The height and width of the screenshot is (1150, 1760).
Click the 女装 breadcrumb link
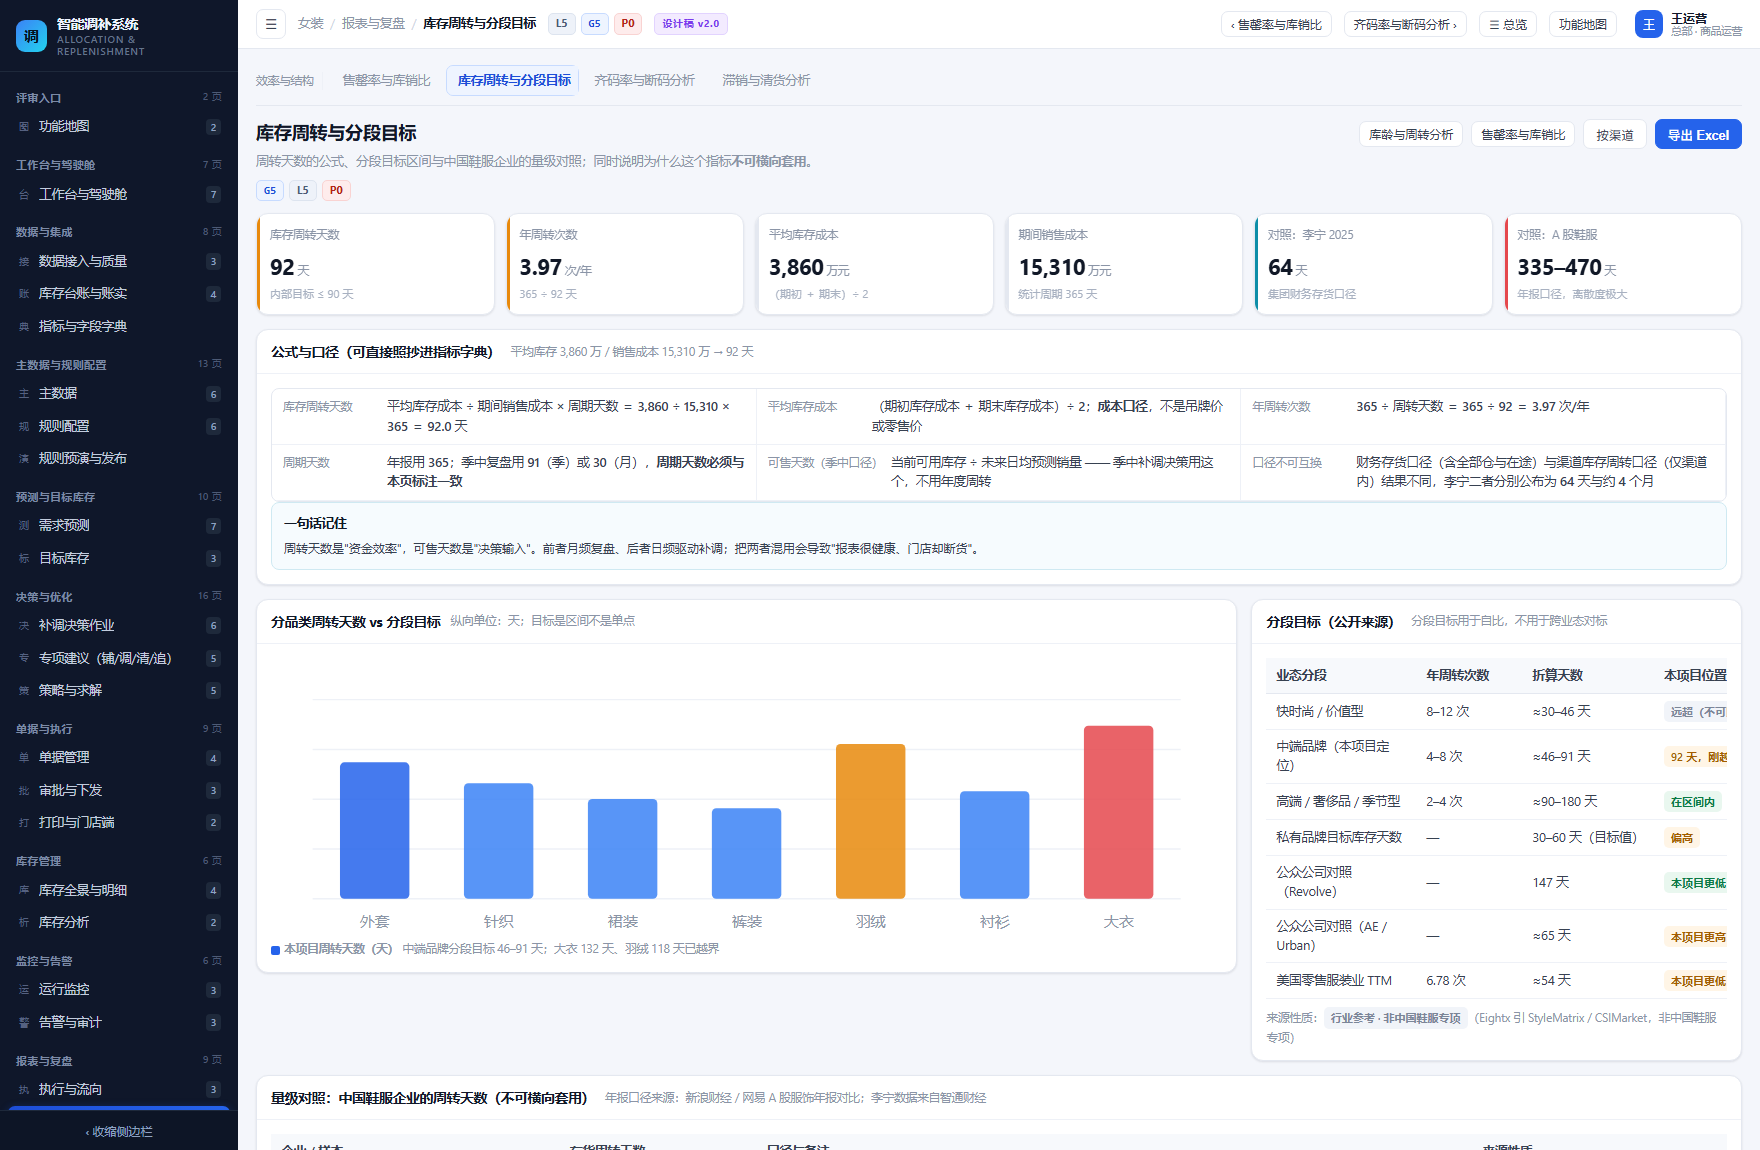311,24
